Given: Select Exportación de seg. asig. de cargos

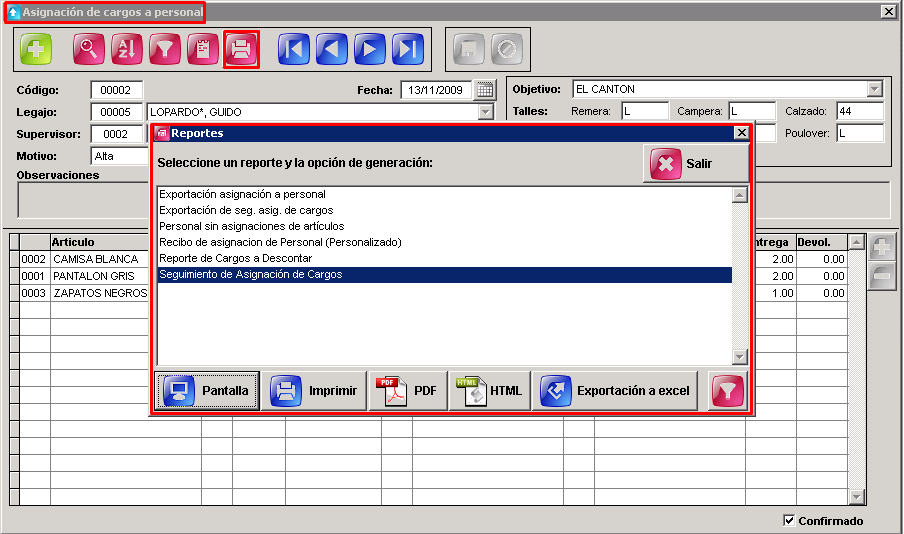Looking at the screenshot, I should (x=445, y=210).
